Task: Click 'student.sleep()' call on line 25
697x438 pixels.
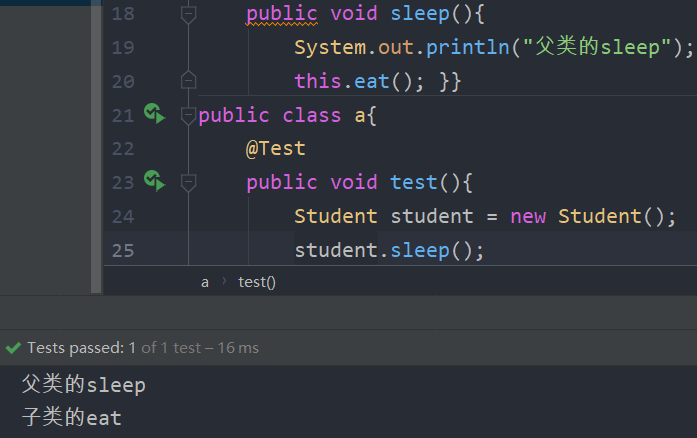Action: pyautogui.click(x=389, y=250)
